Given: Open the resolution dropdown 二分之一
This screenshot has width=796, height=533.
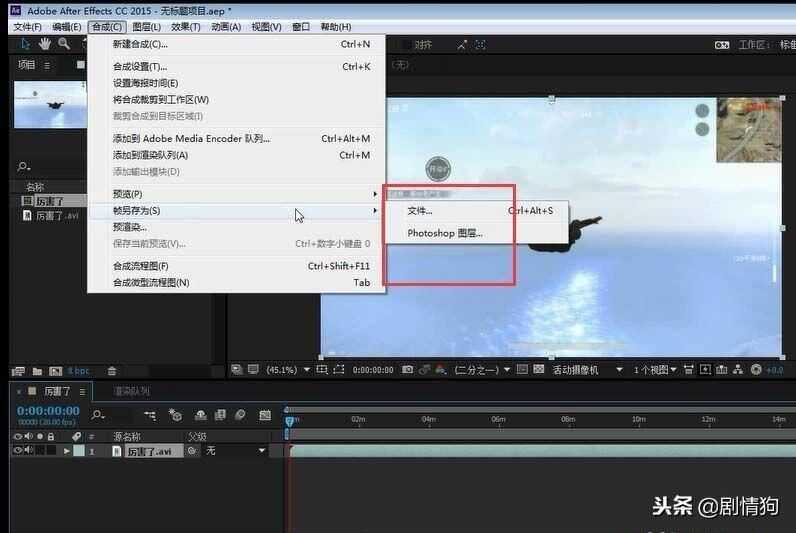Looking at the screenshot, I should coord(482,370).
